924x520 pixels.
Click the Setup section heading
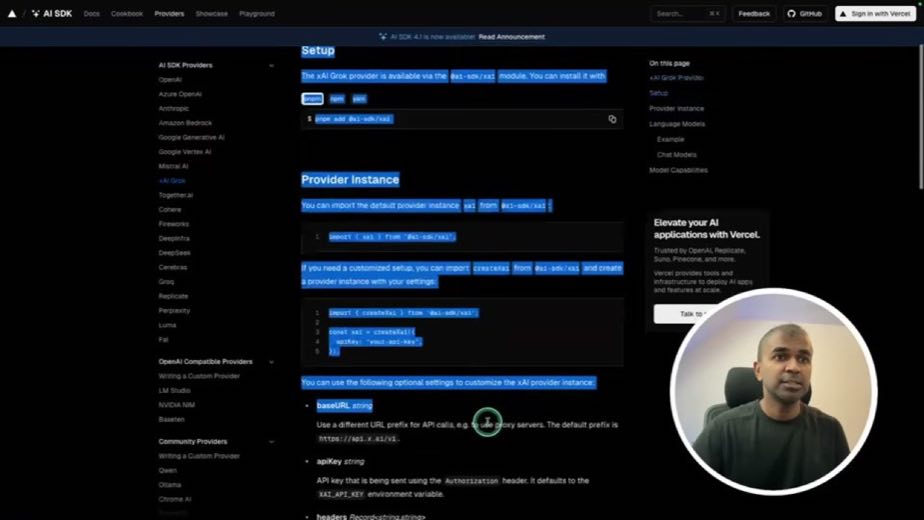pyautogui.click(x=318, y=51)
